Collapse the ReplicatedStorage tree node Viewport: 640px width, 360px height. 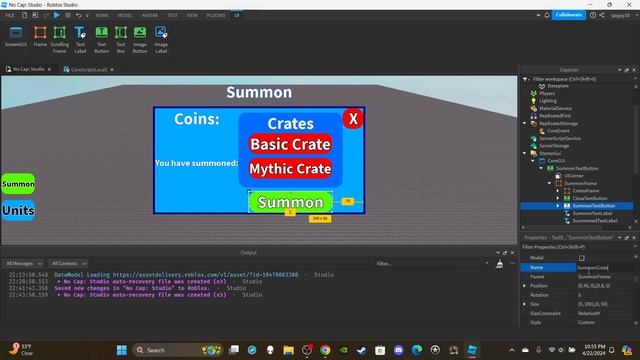click(x=525, y=123)
